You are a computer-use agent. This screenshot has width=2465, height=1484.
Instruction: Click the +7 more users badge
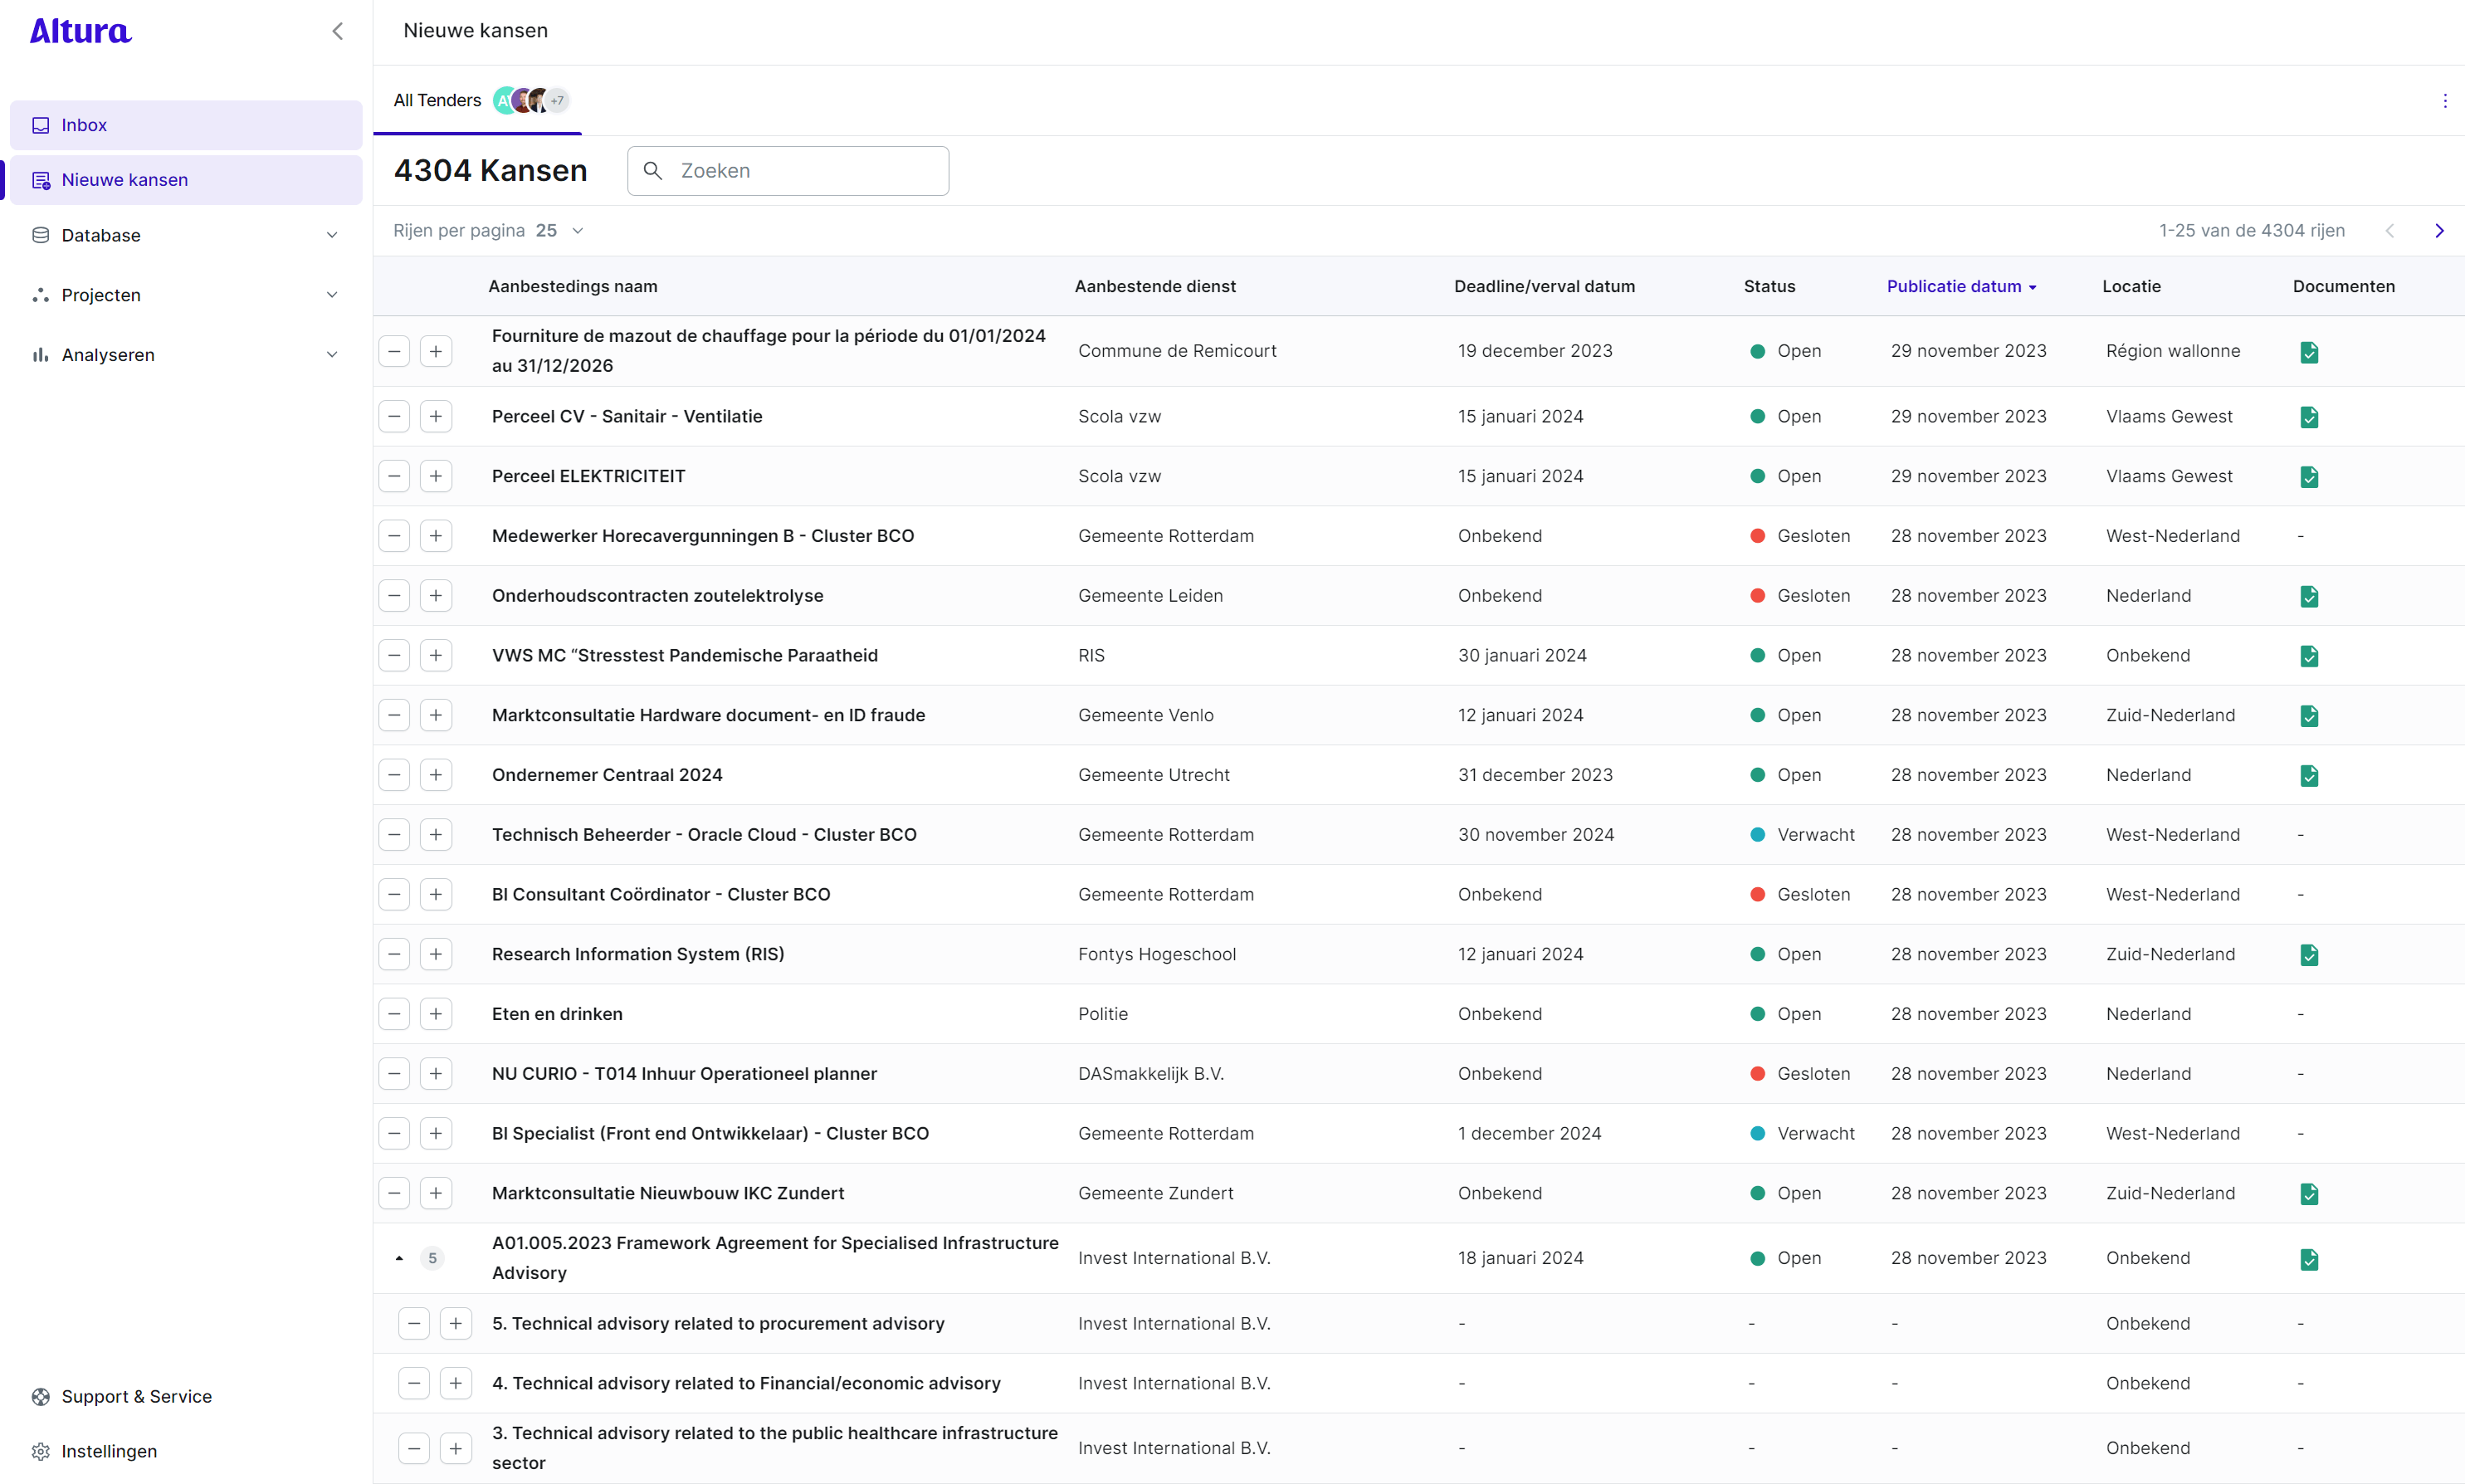click(x=558, y=100)
